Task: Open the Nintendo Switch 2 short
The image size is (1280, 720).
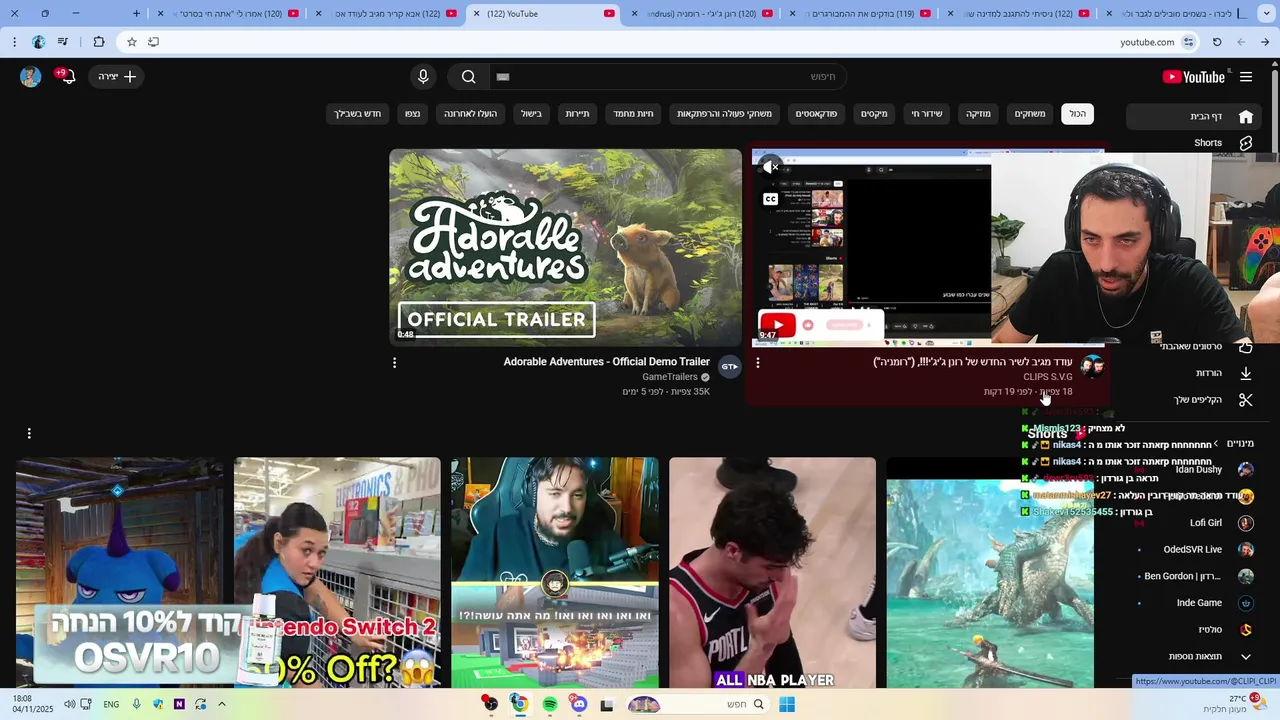Action: pos(337,573)
